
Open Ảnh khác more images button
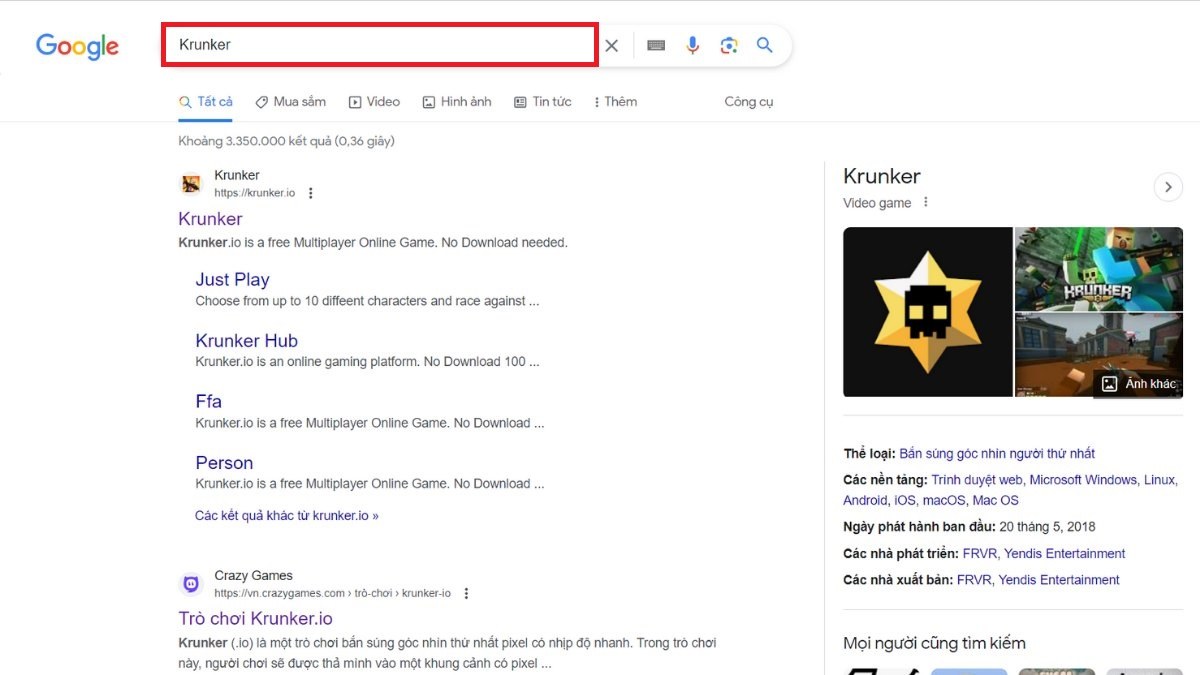(x=1139, y=384)
